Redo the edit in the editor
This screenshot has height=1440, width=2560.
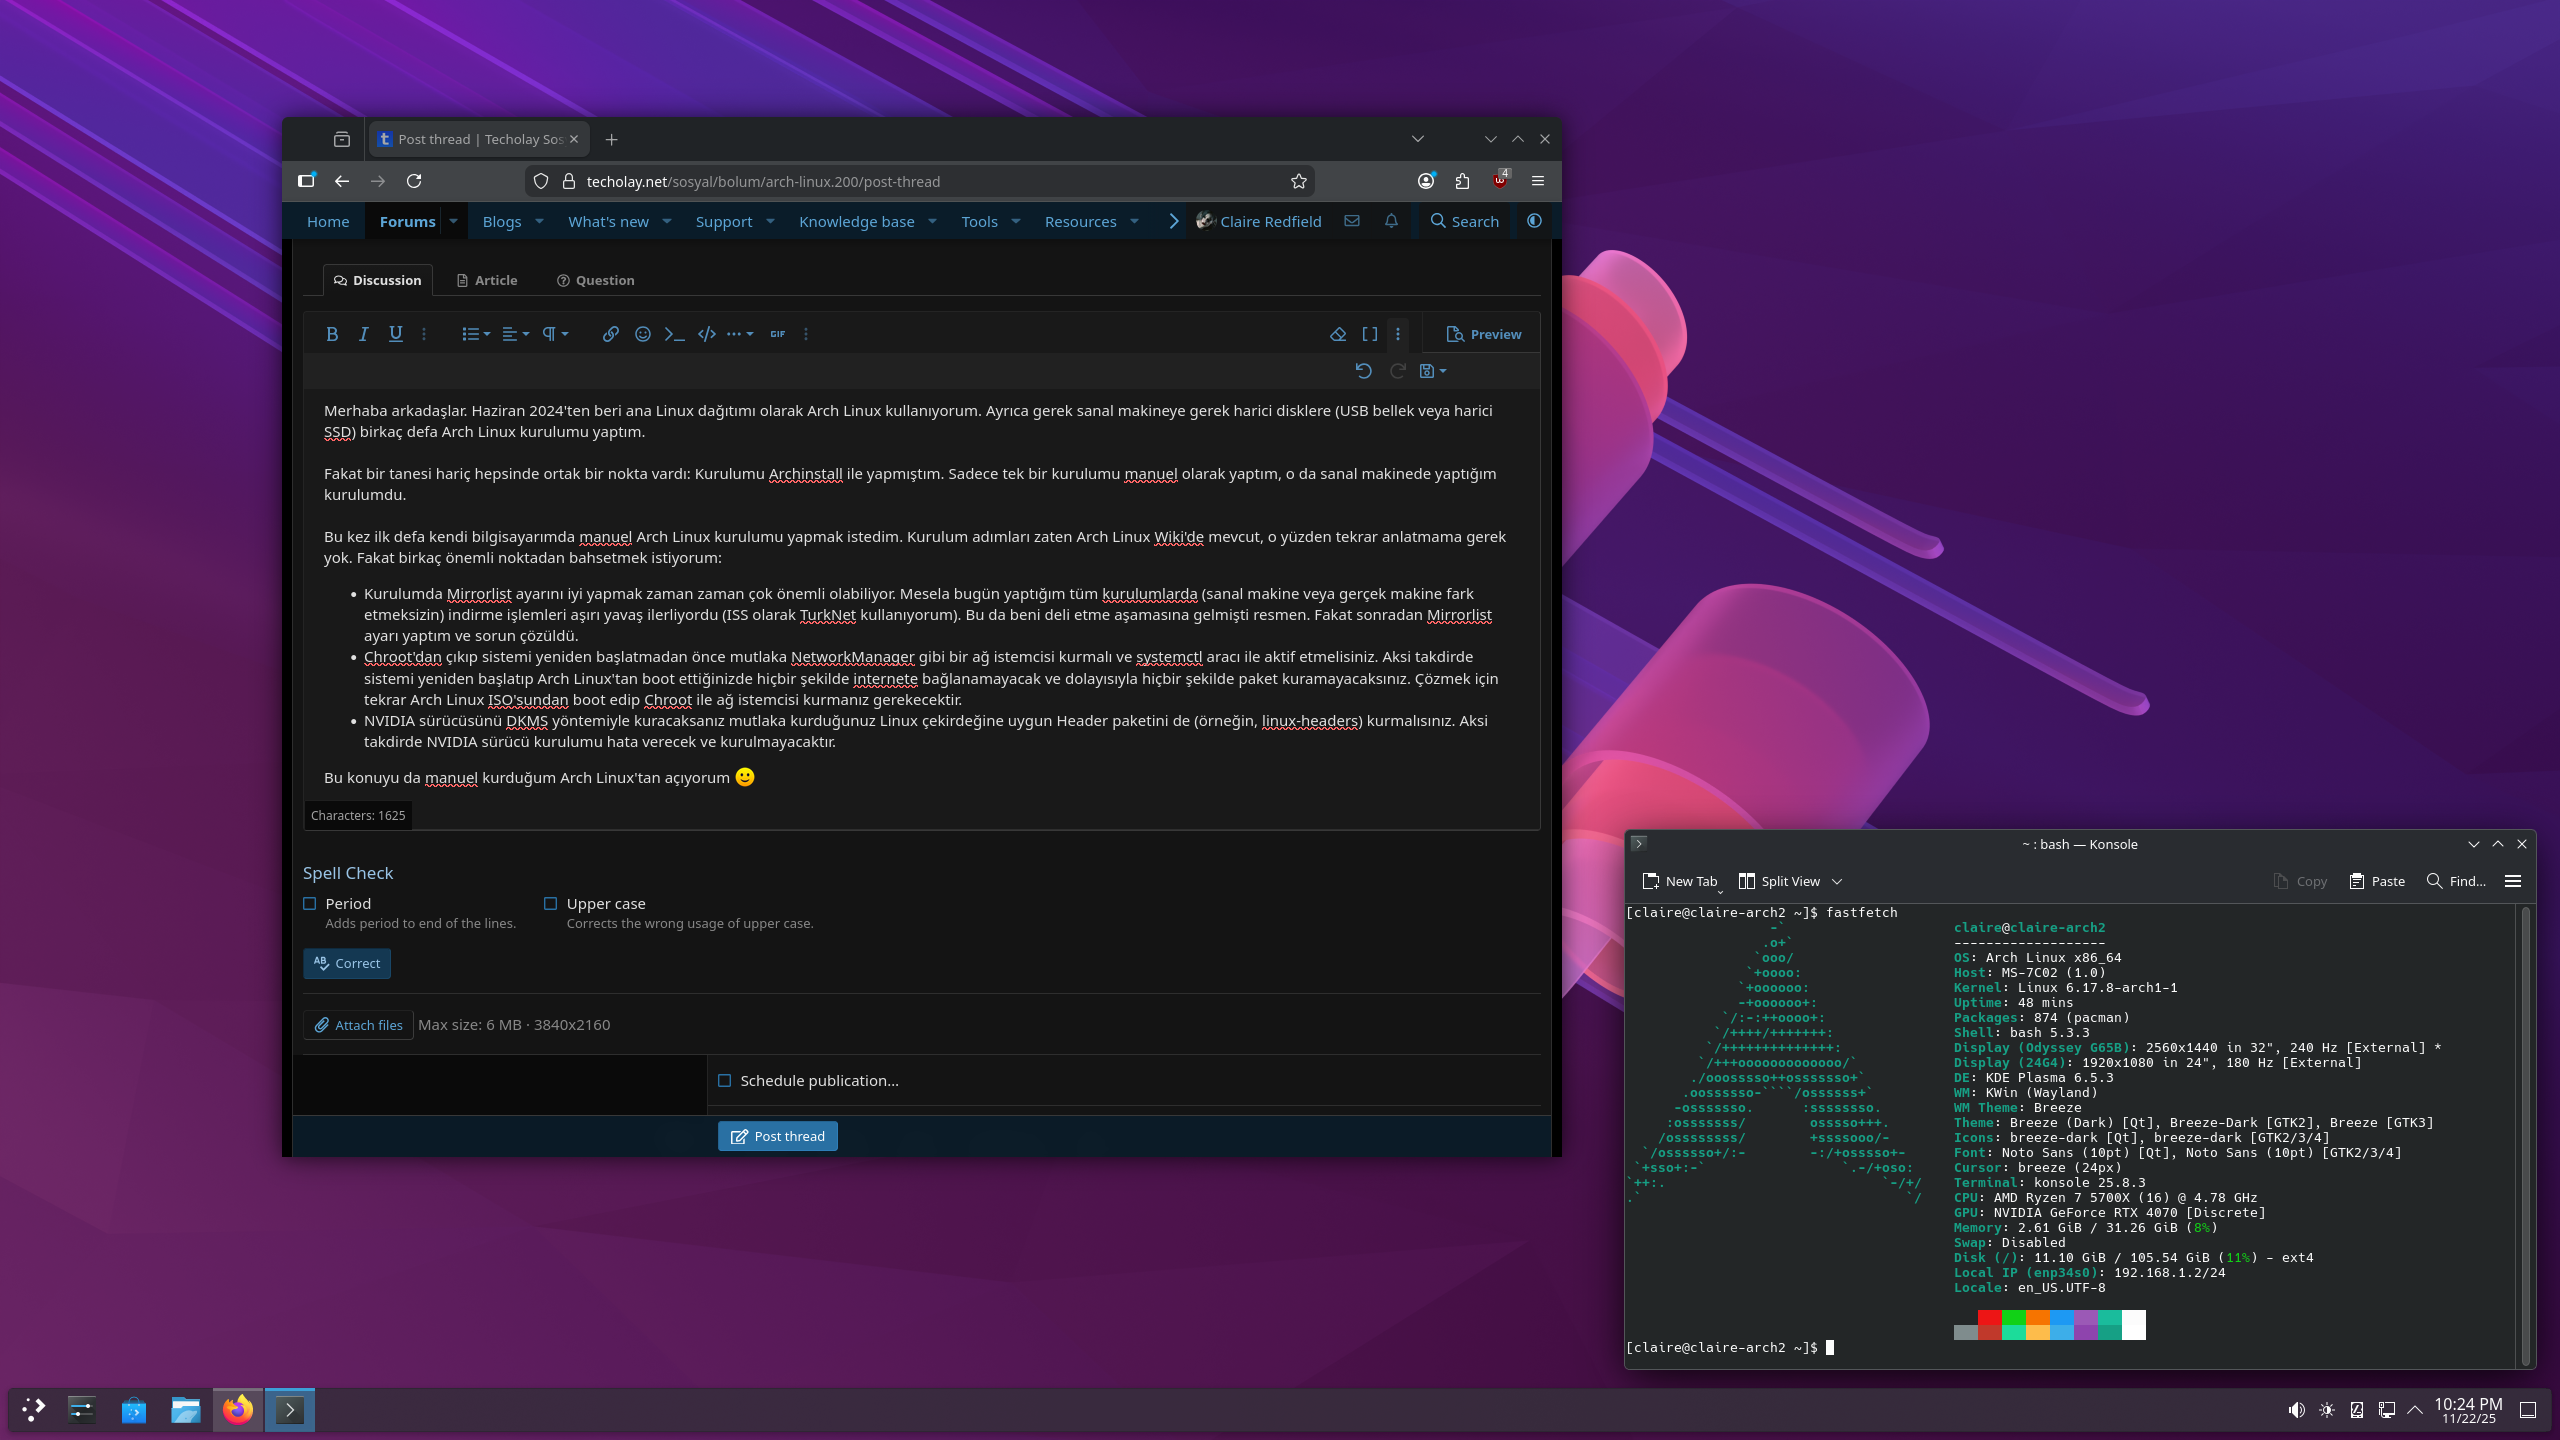coord(1397,371)
